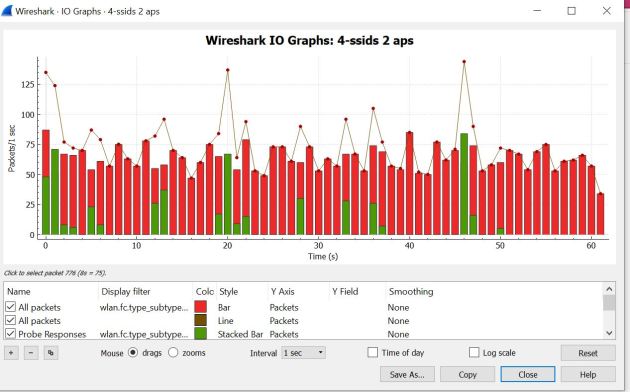Click the green color swatch for Probe Responses
630x392 pixels.
click(200, 334)
